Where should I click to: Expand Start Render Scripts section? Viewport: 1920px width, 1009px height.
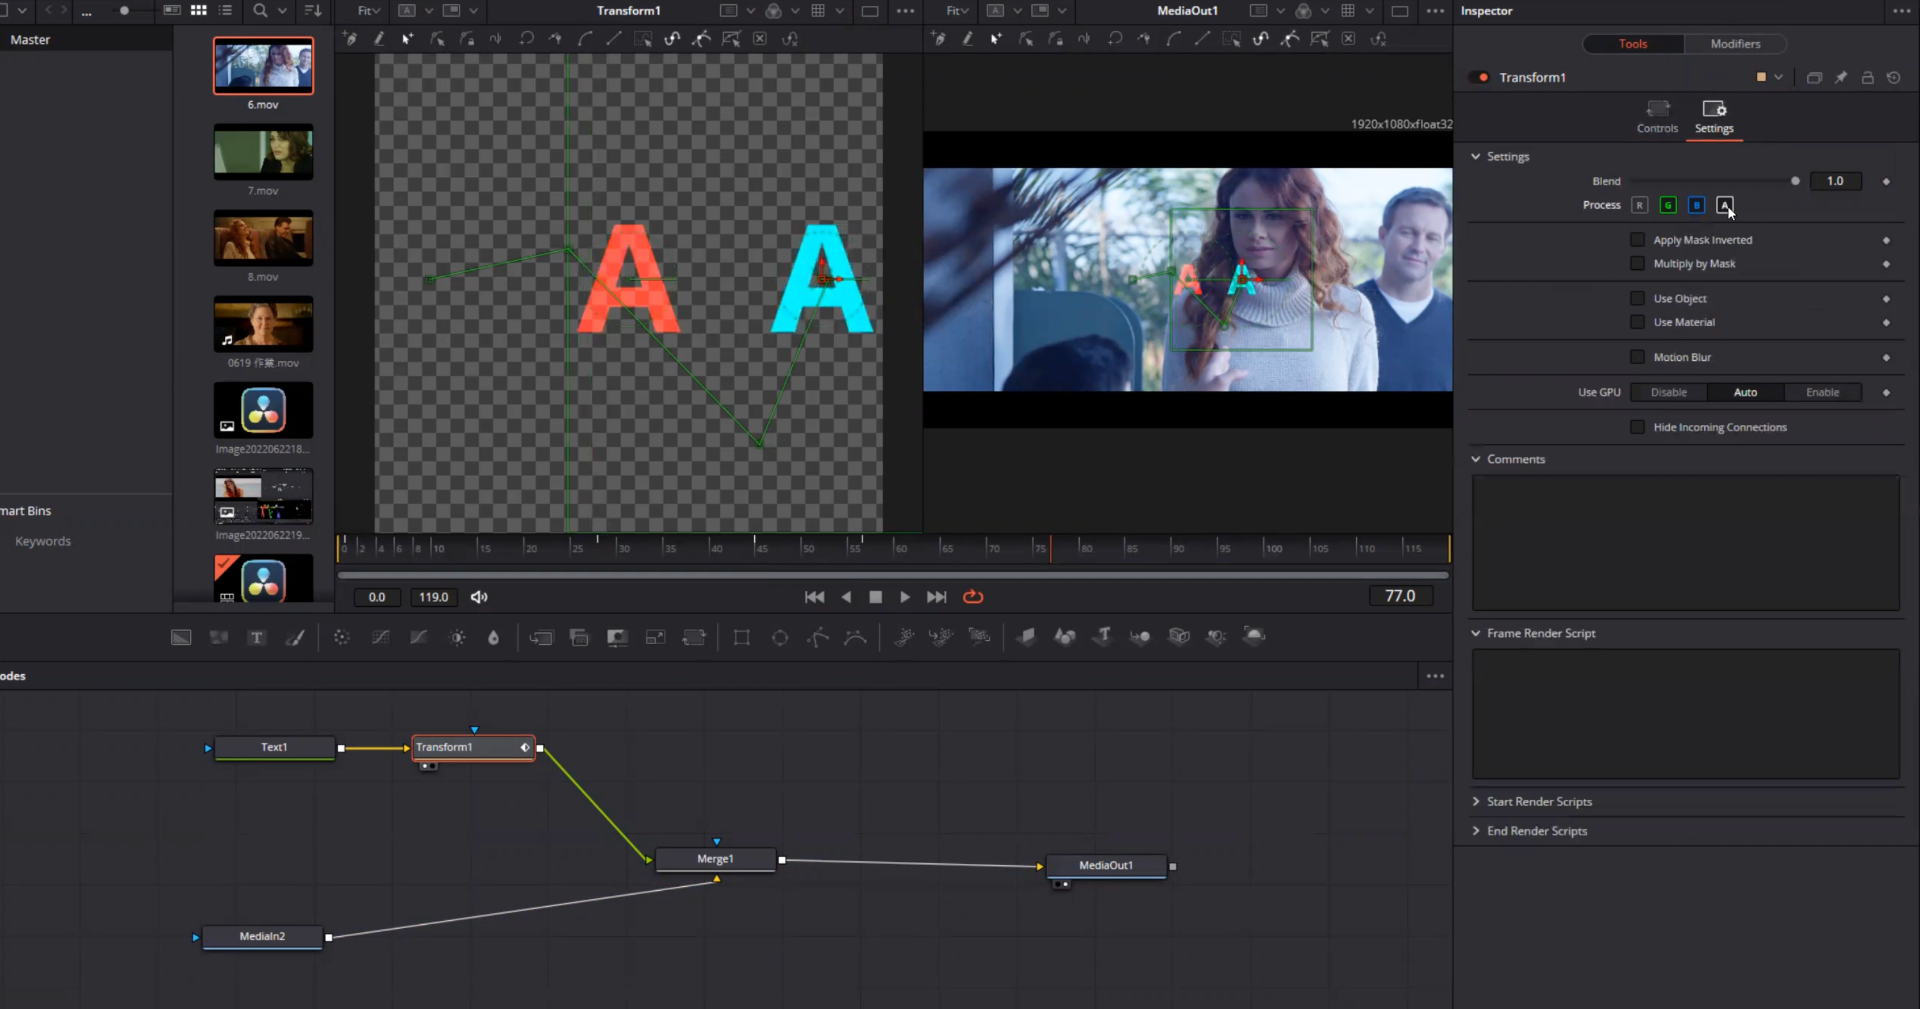coord(1476,802)
